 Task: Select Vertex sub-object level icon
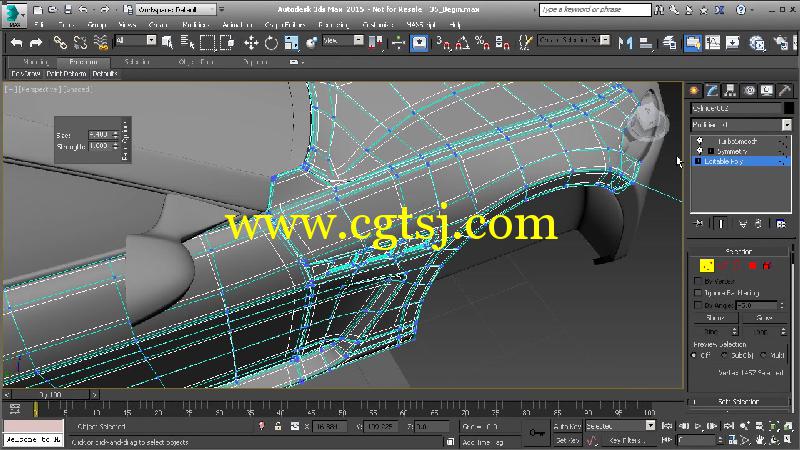tap(707, 265)
